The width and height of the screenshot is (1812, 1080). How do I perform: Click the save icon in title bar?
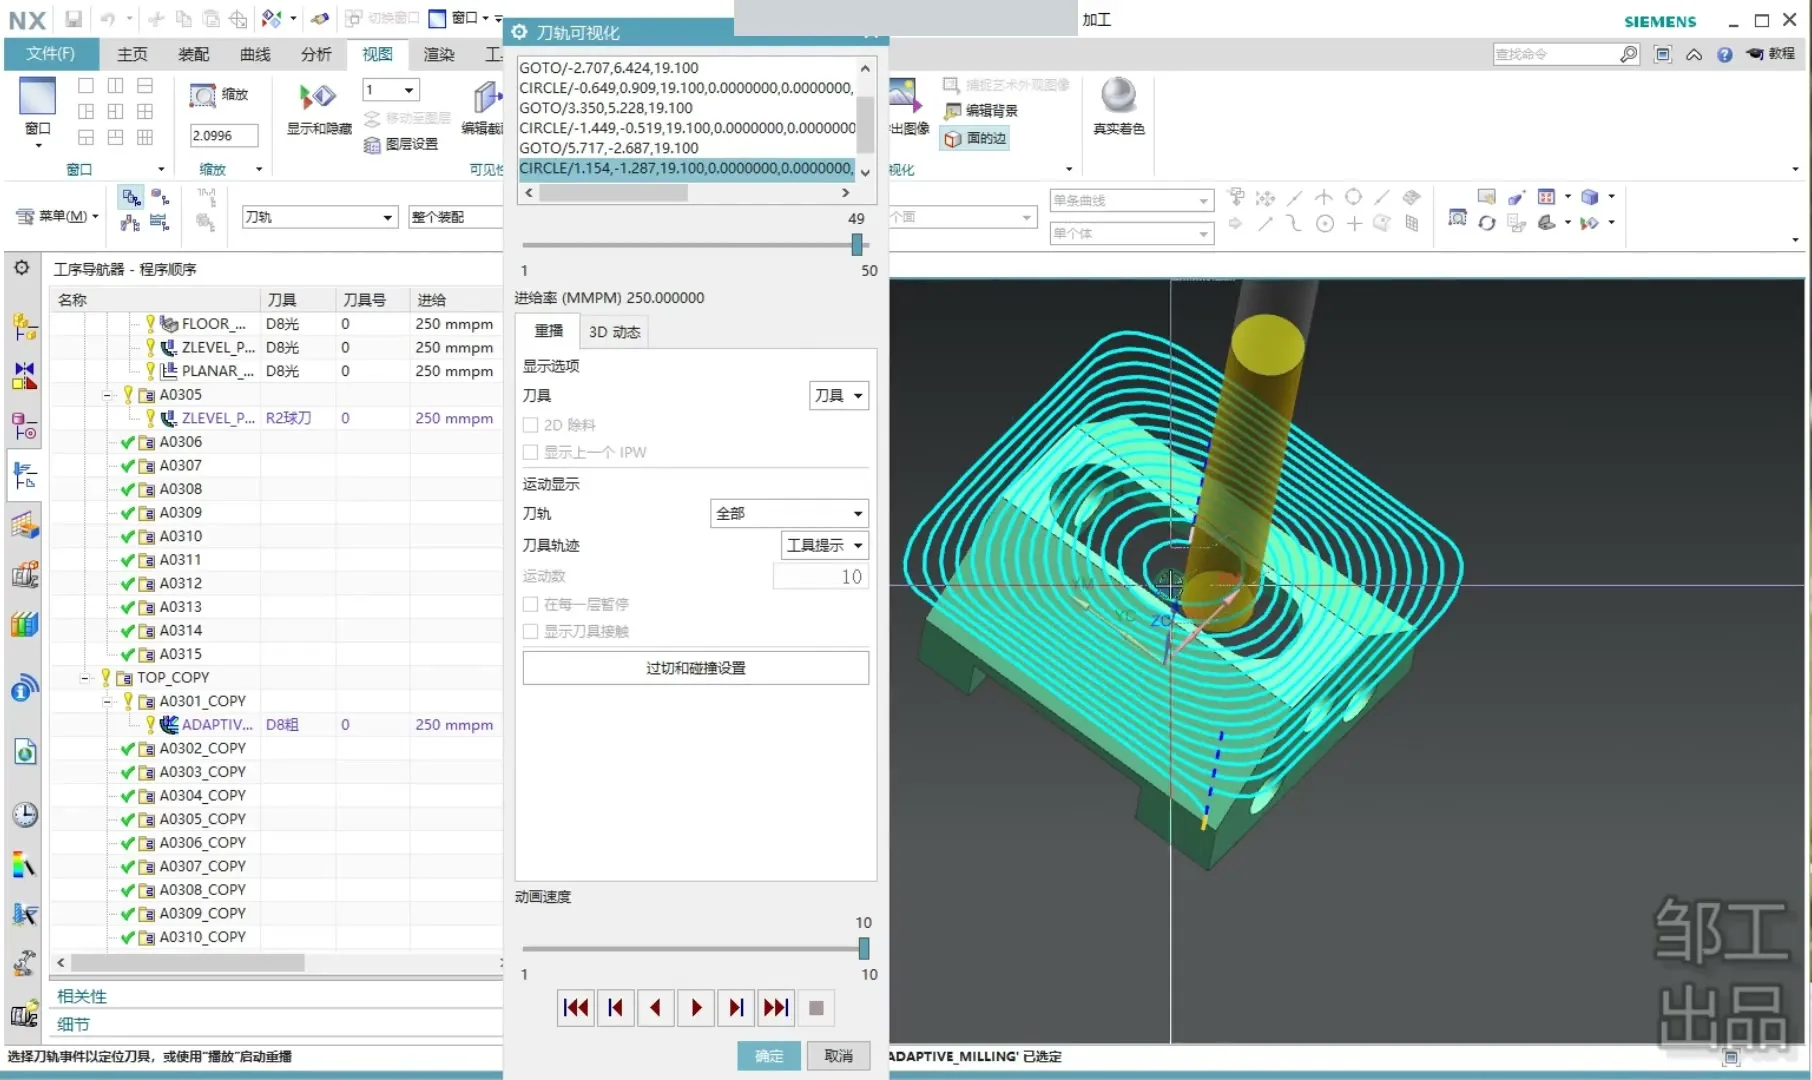(74, 19)
